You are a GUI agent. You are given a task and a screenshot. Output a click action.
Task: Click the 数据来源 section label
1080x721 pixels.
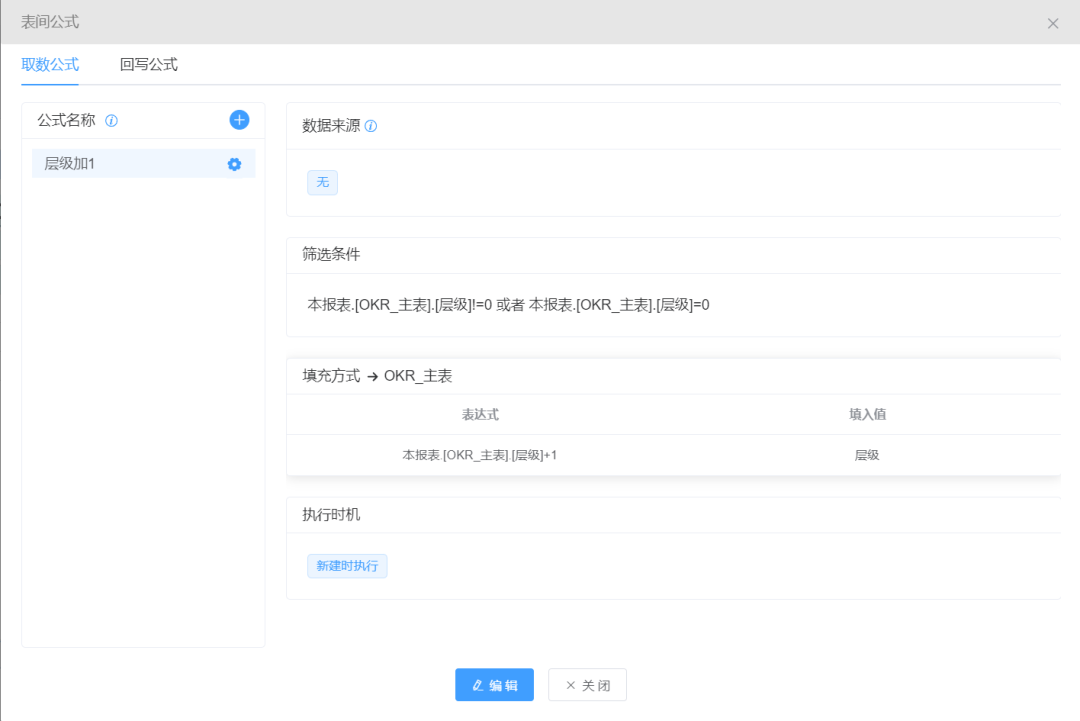331,126
